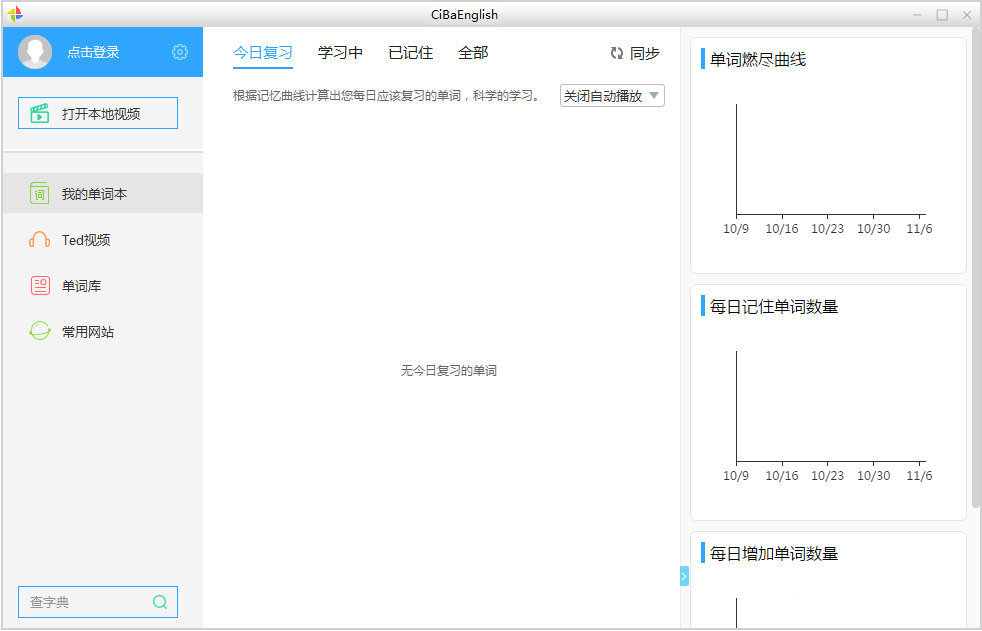Select the 今日复习 tab

[262, 53]
